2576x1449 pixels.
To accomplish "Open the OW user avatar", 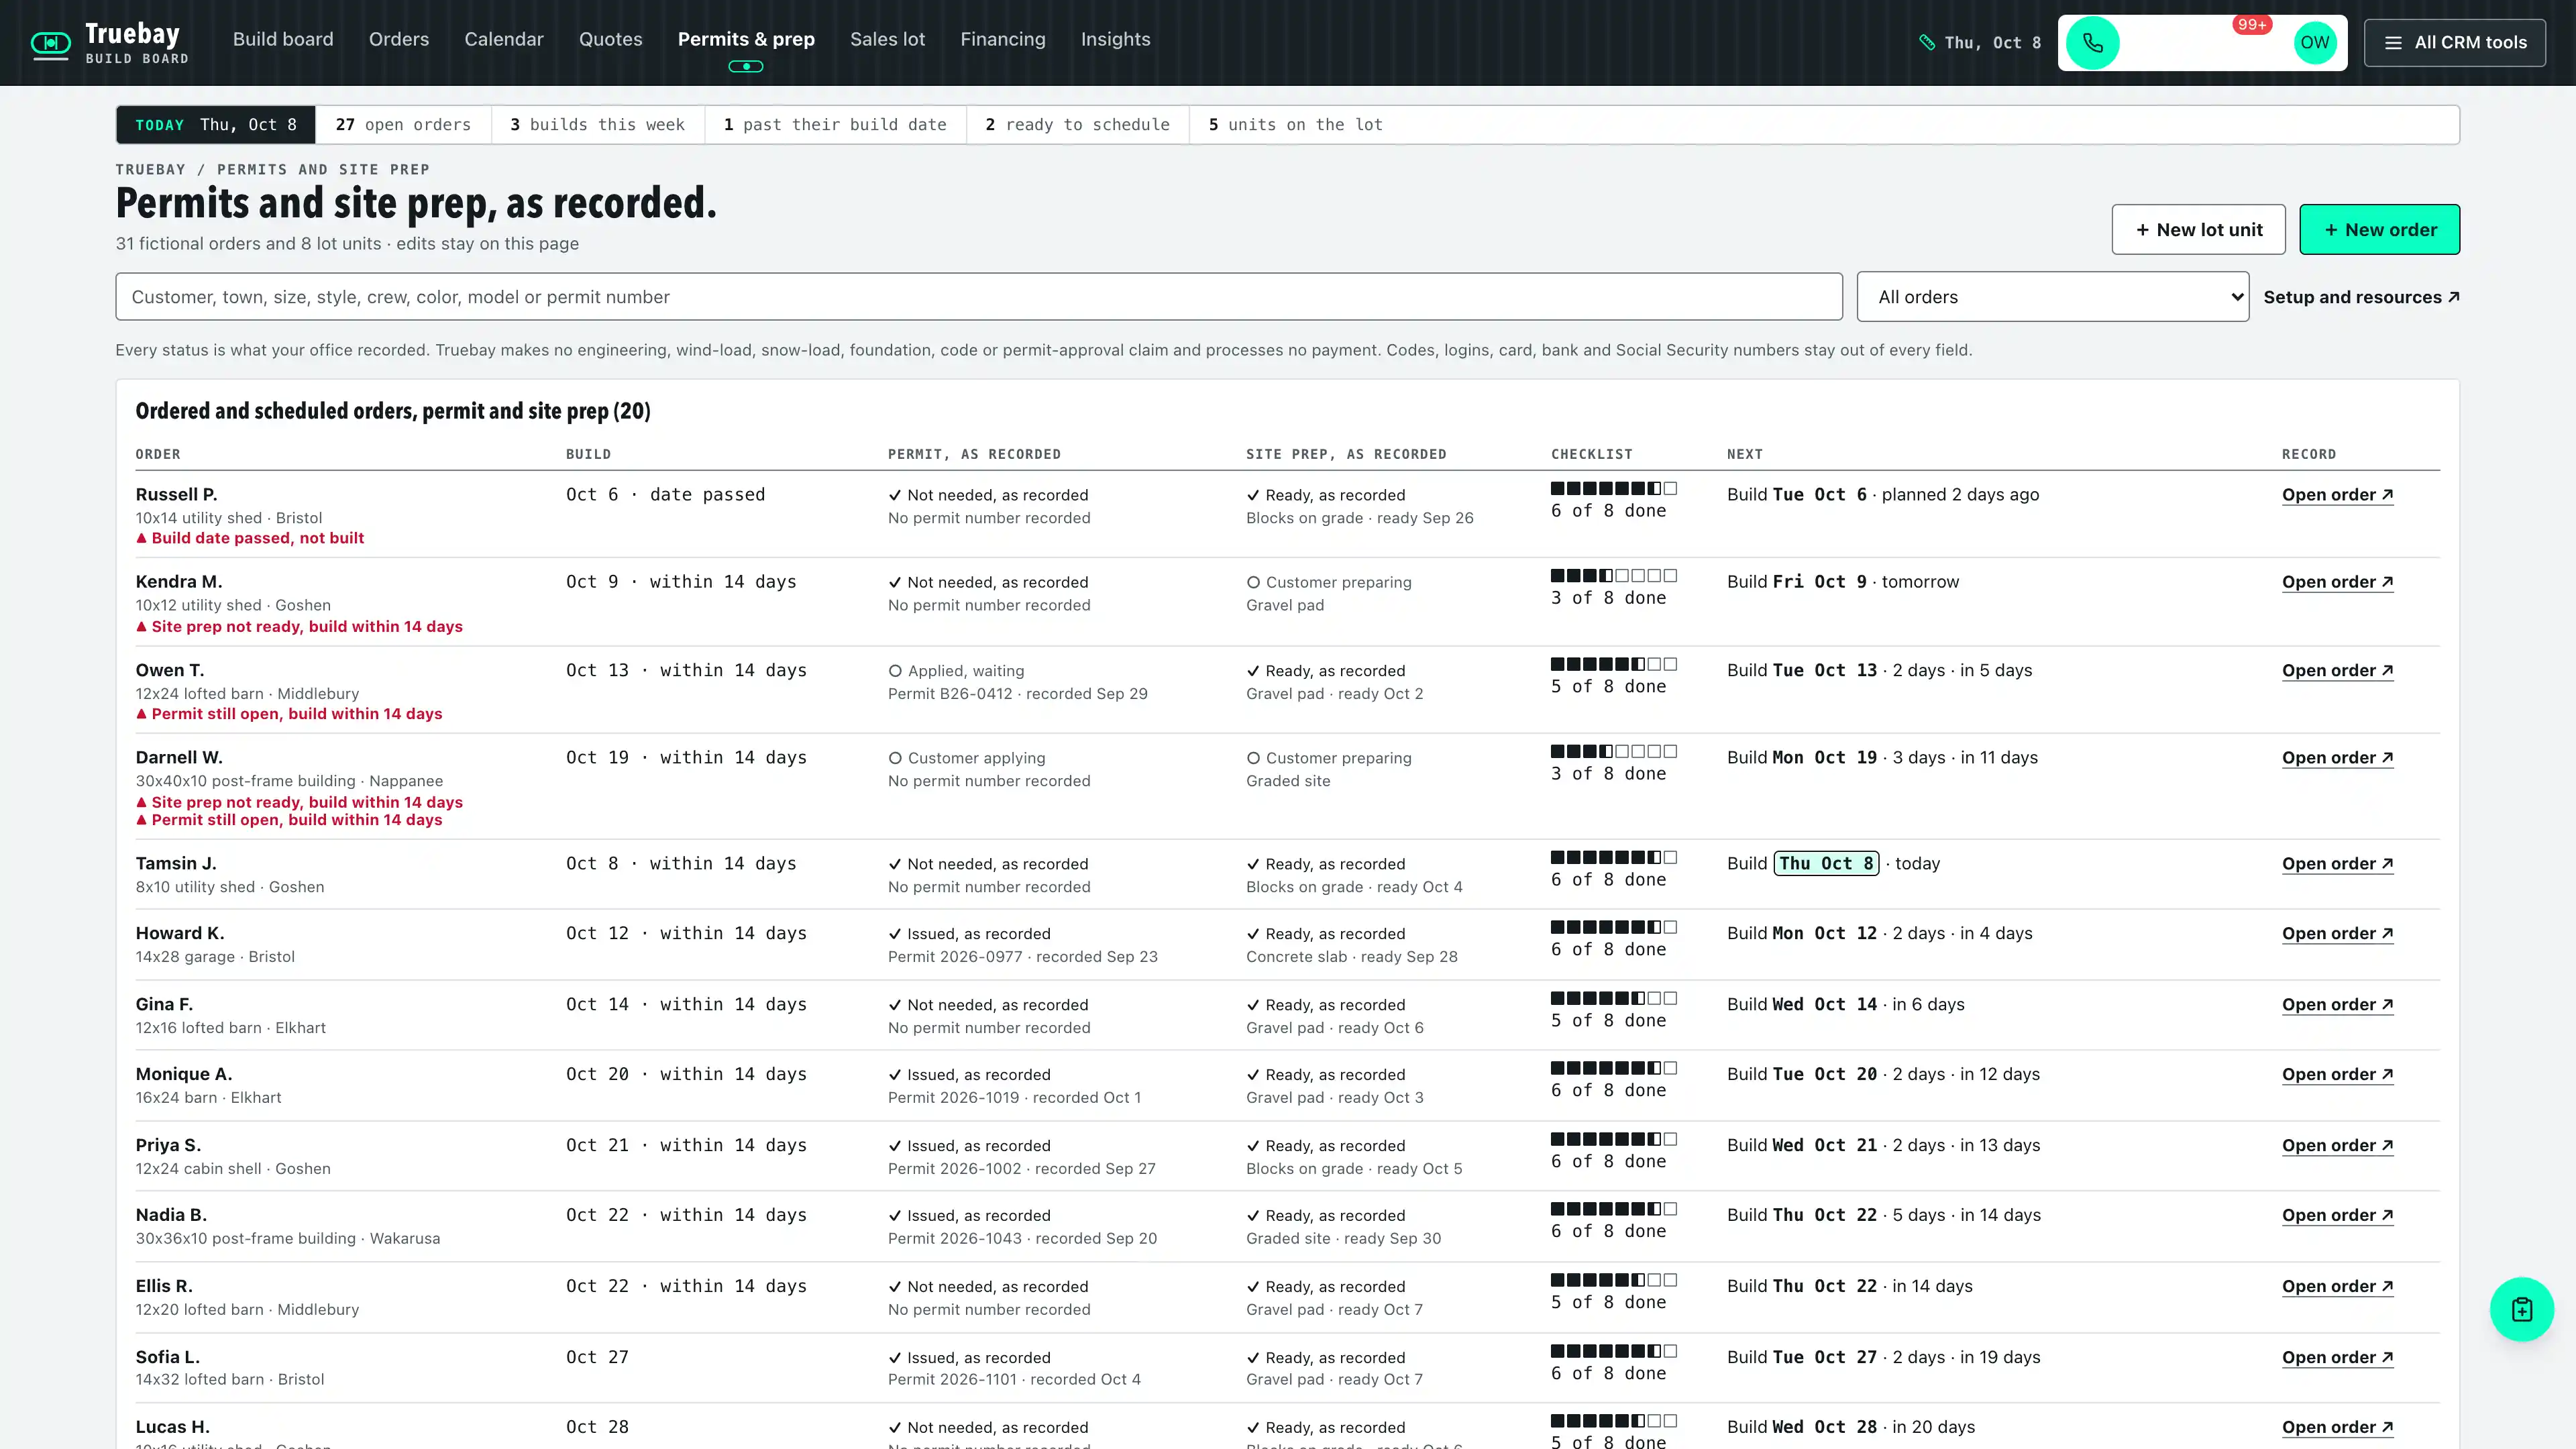I will point(2314,43).
